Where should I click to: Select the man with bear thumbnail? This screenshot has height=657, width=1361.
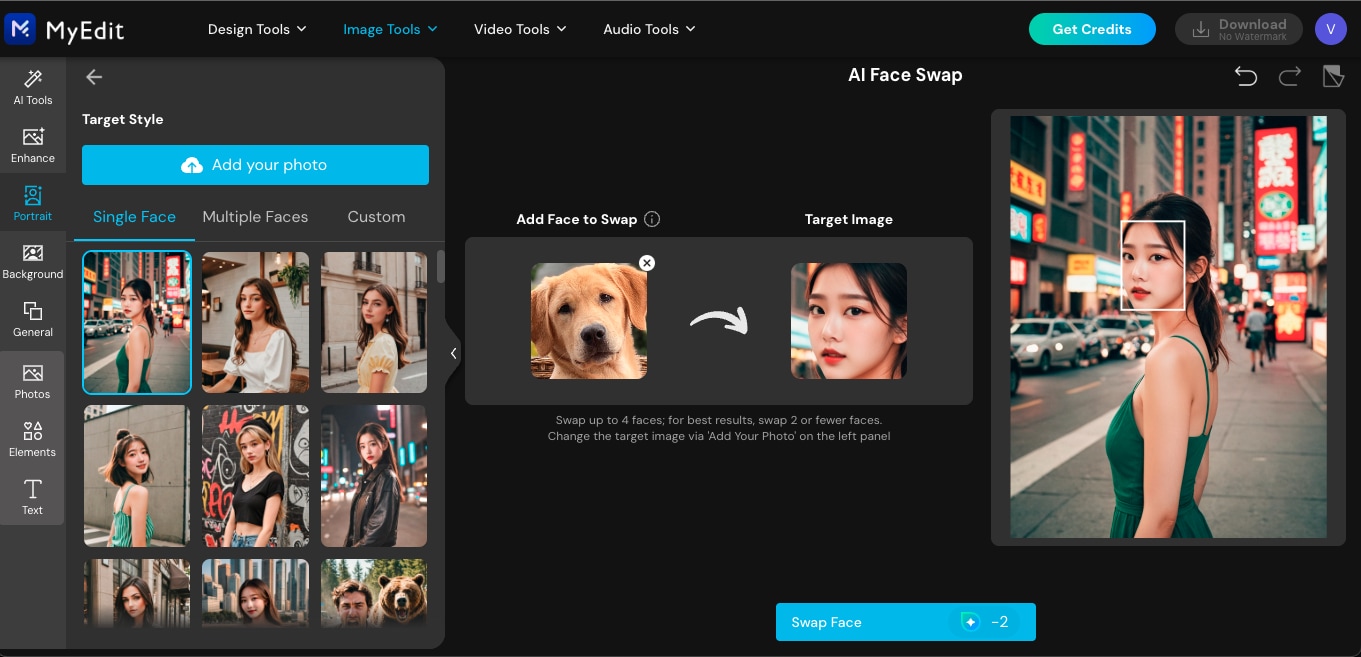click(374, 593)
